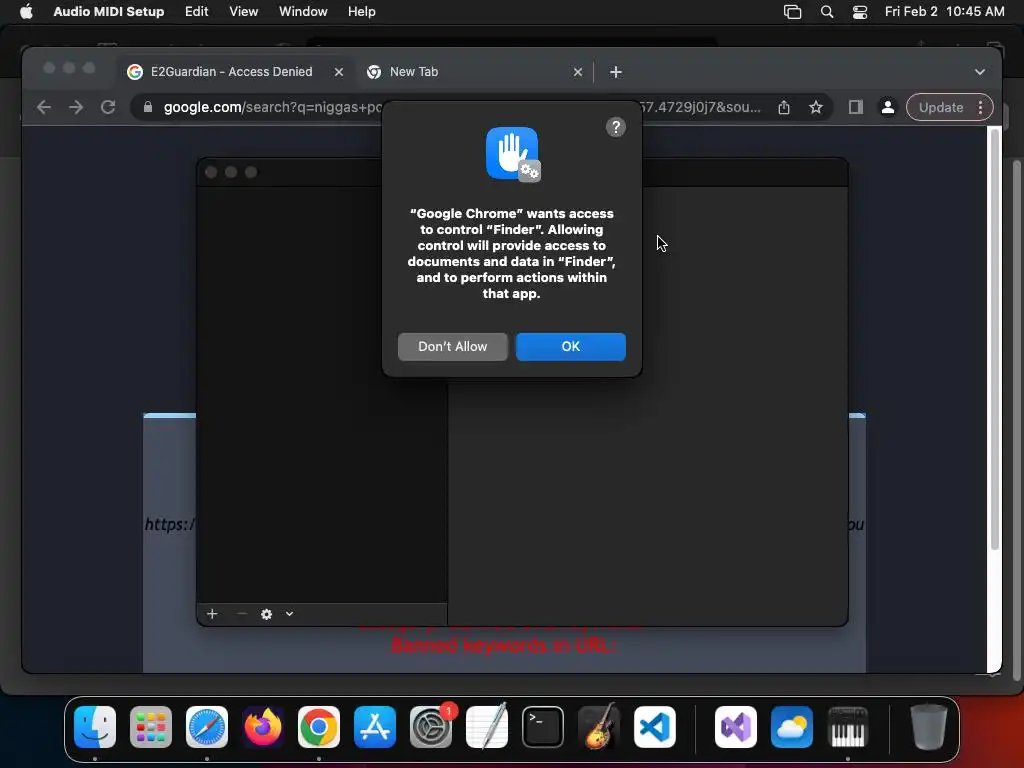Click Don't Allow in the permission dialog
Image resolution: width=1024 pixels, height=768 pixels.
pyautogui.click(x=452, y=346)
